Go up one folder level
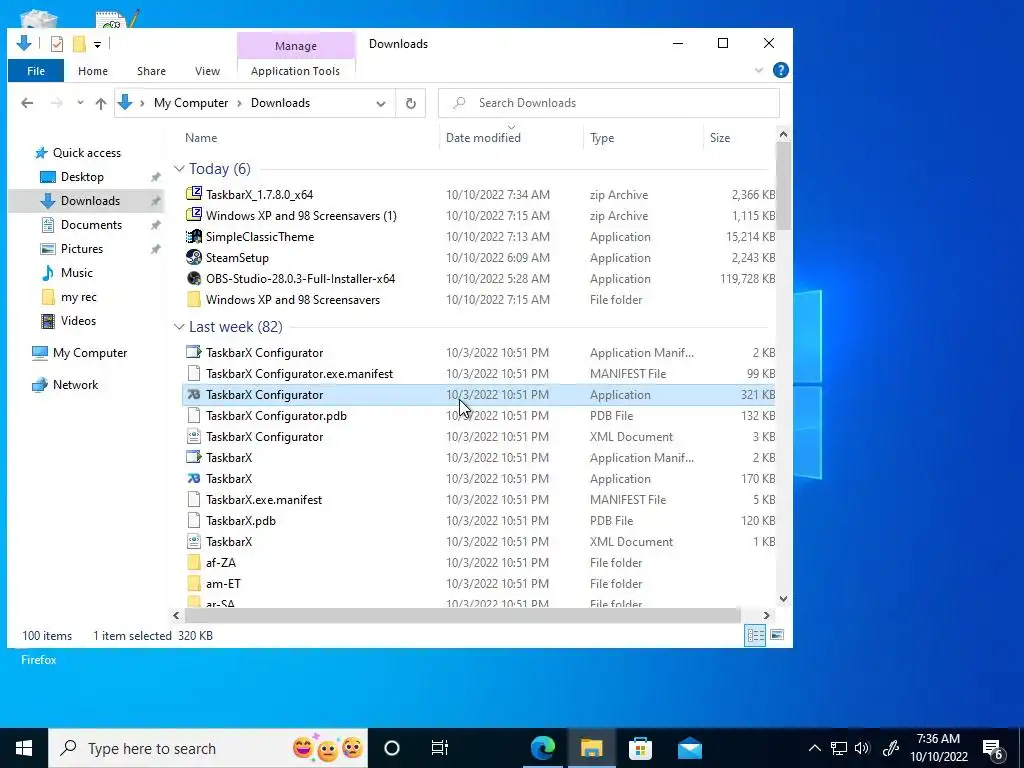The height and width of the screenshot is (768, 1024). (101, 103)
